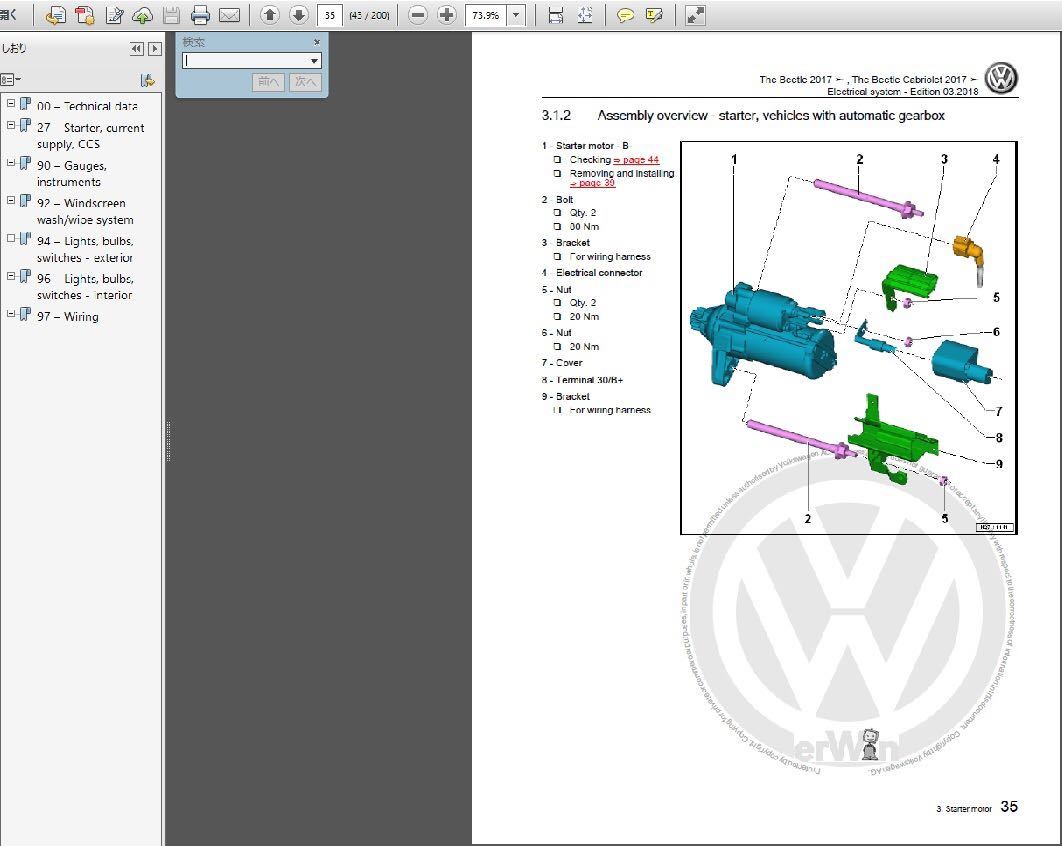Click the '8 - Terminal 30/B+' entry
1062x846 pixels.
point(582,380)
